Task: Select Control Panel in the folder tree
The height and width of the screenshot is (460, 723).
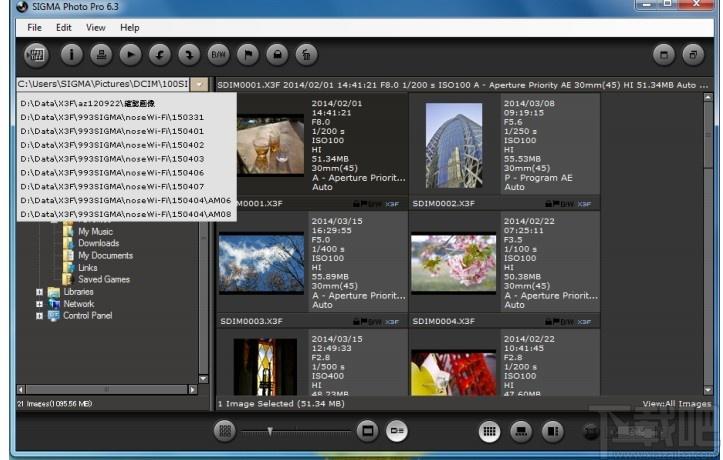Action: click(x=88, y=316)
